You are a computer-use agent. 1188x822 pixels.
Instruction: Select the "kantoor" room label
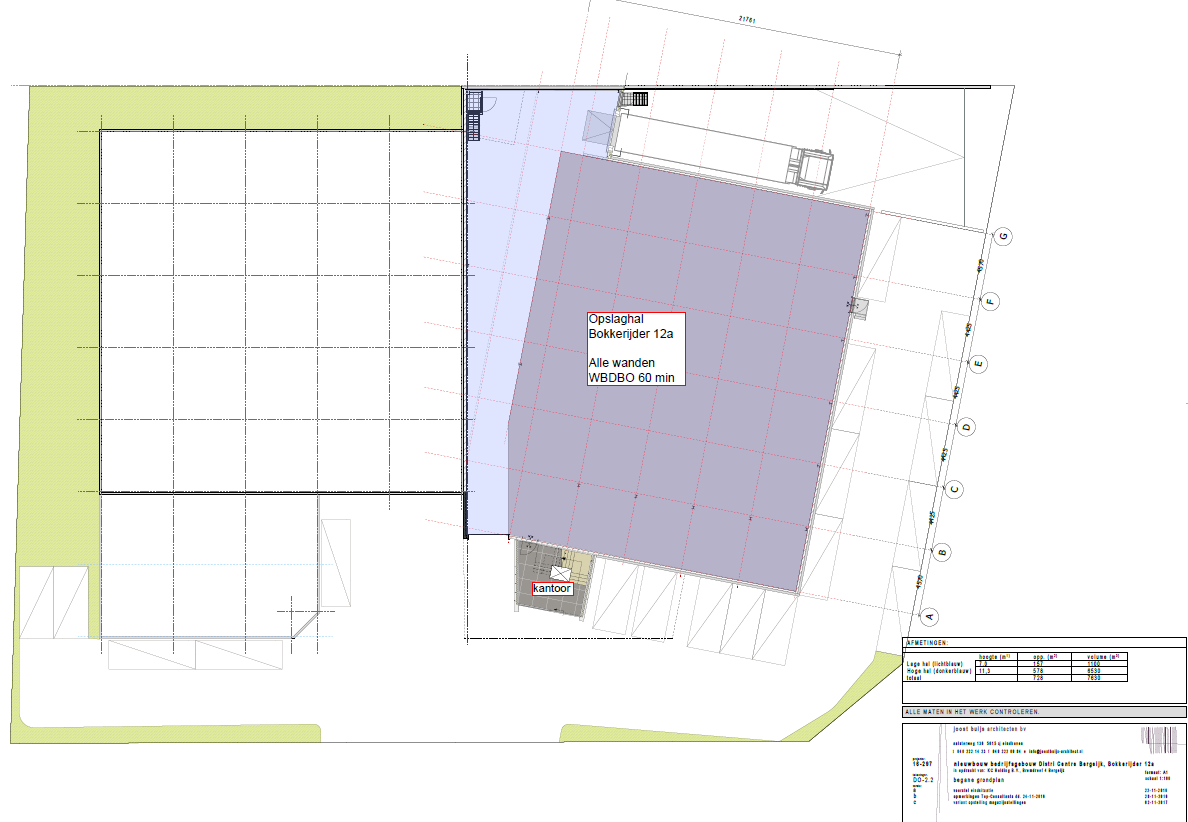click(552, 589)
